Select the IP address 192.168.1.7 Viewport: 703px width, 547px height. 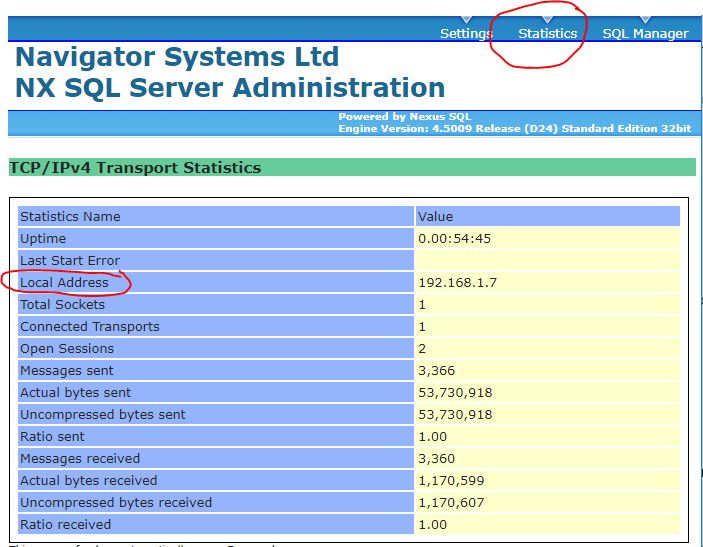click(x=458, y=282)
